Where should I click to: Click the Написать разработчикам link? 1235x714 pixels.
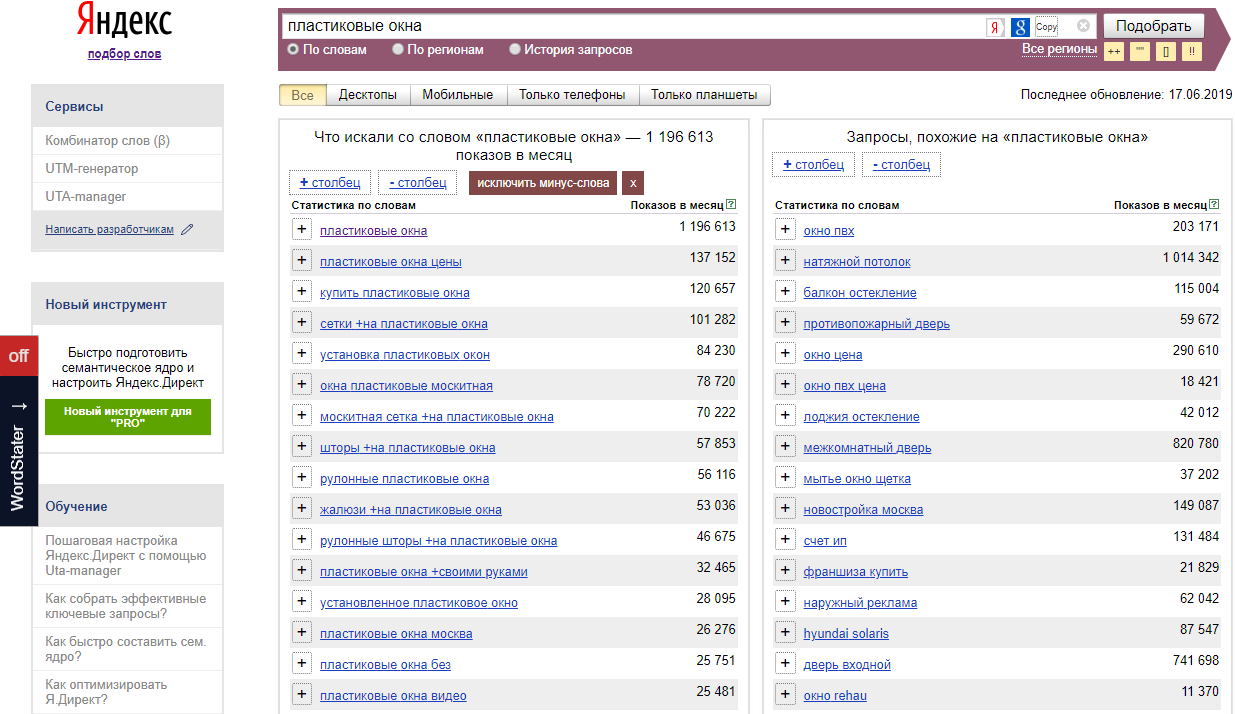[109, 229]
